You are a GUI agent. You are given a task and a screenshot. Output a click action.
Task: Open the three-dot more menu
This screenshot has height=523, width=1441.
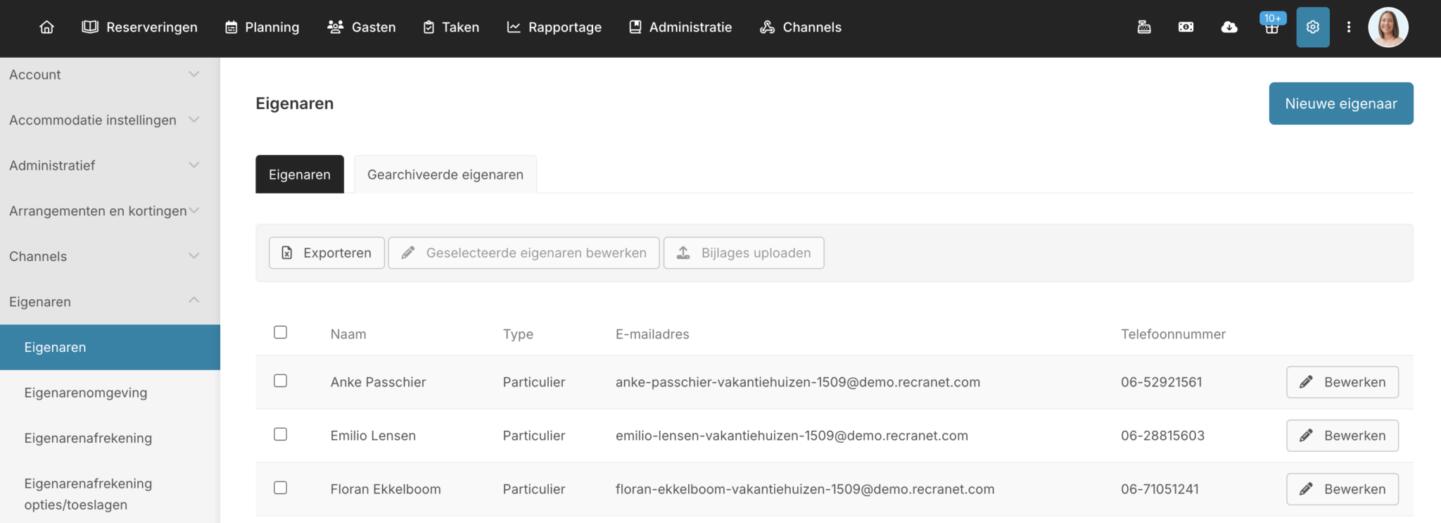pos(1348,27)
